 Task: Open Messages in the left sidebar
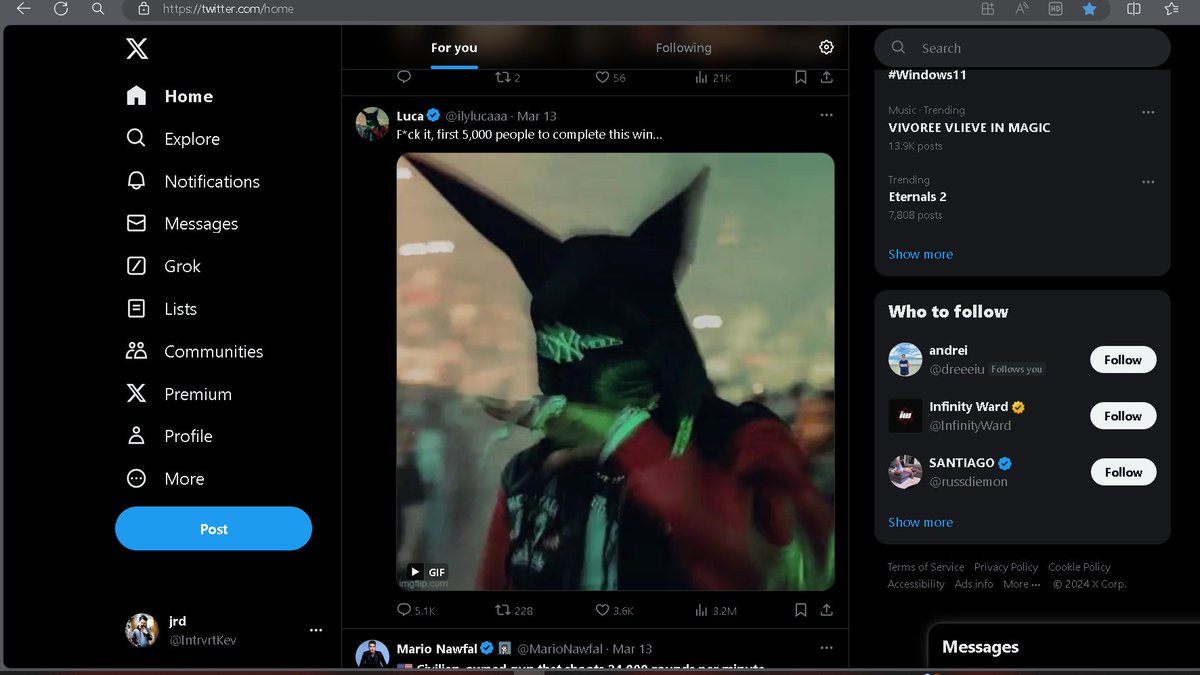(182, 224)
